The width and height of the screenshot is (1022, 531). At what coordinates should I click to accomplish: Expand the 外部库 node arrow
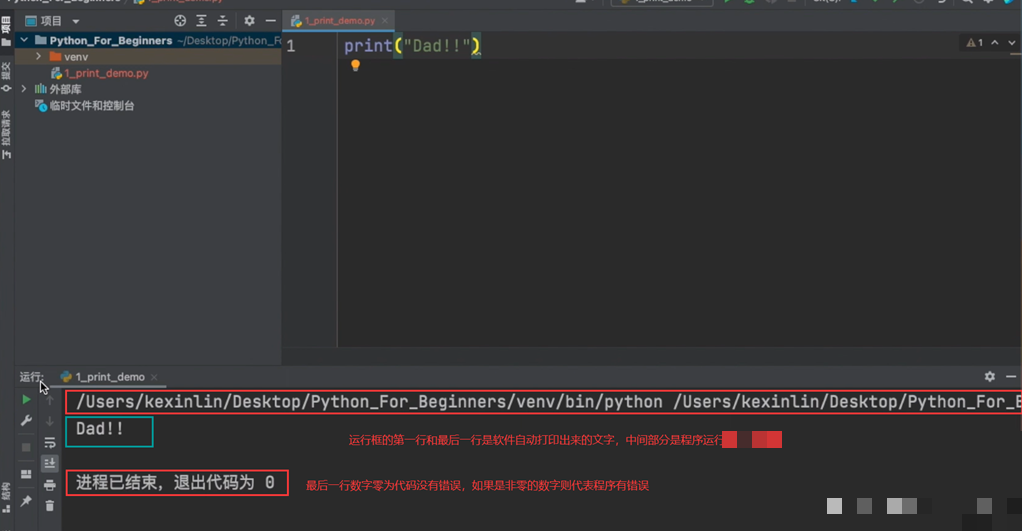(x=24, y=89)
